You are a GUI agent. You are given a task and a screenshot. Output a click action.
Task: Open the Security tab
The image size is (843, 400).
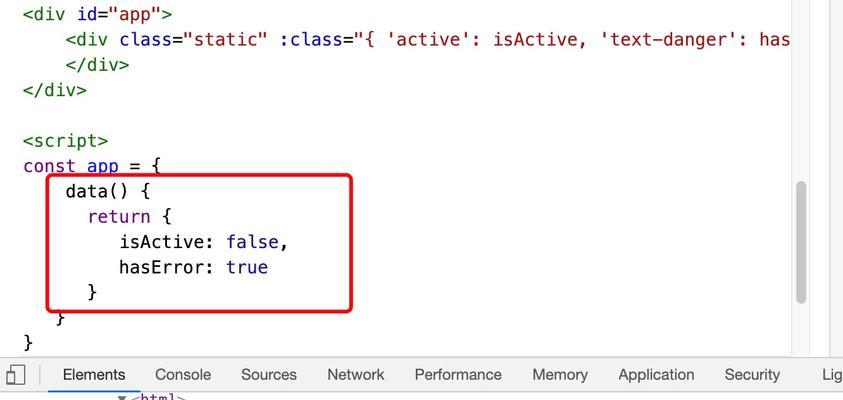[752, 375]
